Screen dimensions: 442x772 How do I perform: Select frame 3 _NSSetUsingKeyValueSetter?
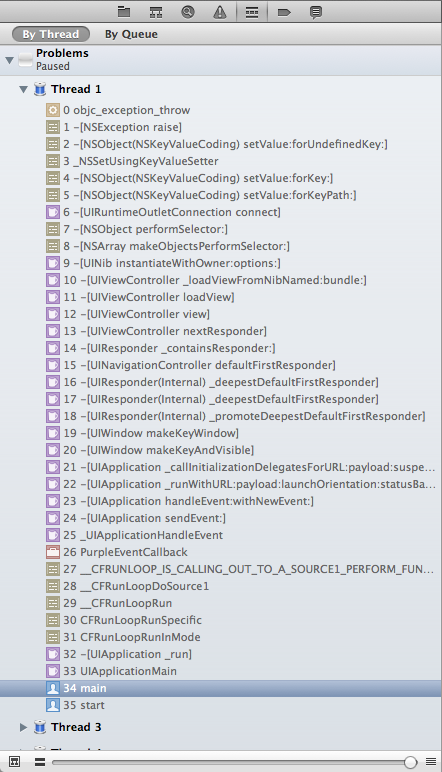[x=221, y=161]
